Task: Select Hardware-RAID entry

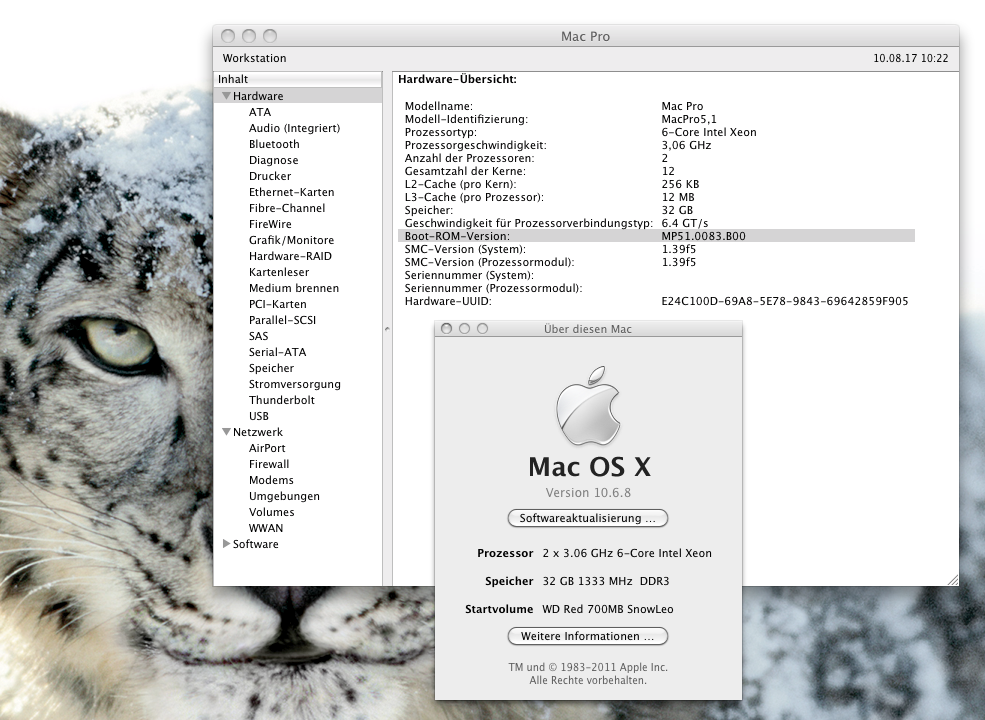Action: 290,256
